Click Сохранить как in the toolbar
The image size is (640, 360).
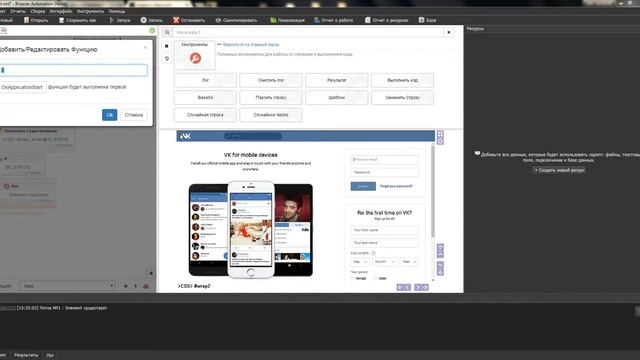78,20
